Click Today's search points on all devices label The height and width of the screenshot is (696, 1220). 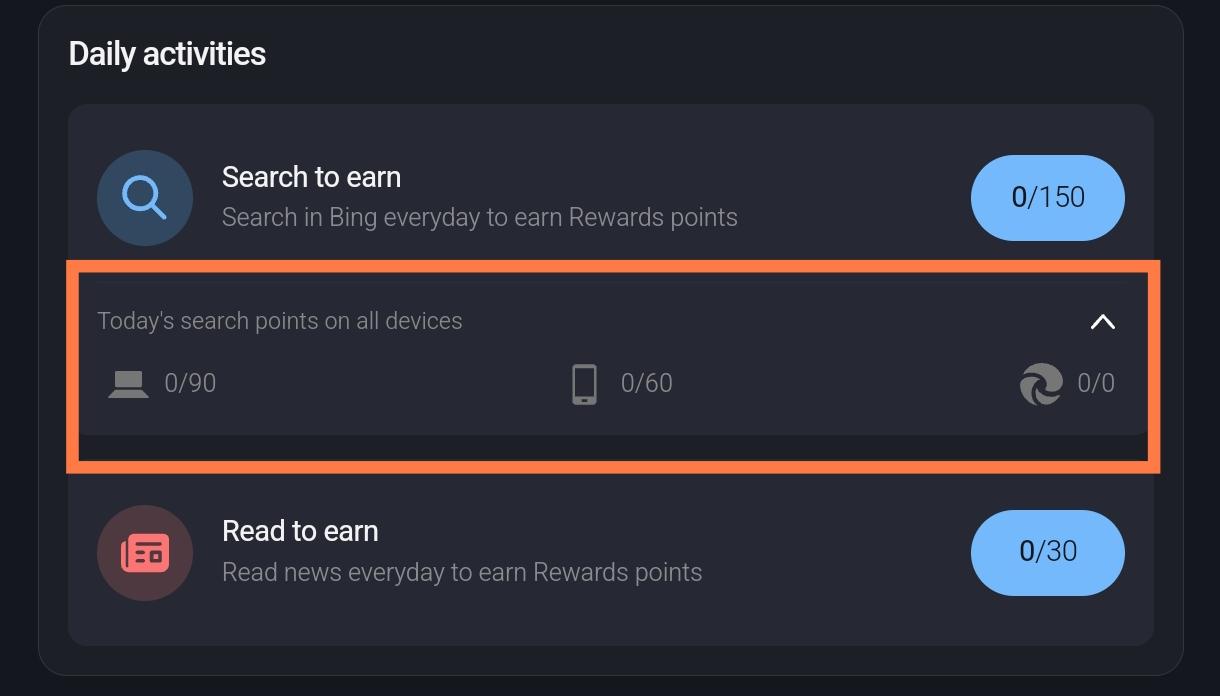pos(280,320)
